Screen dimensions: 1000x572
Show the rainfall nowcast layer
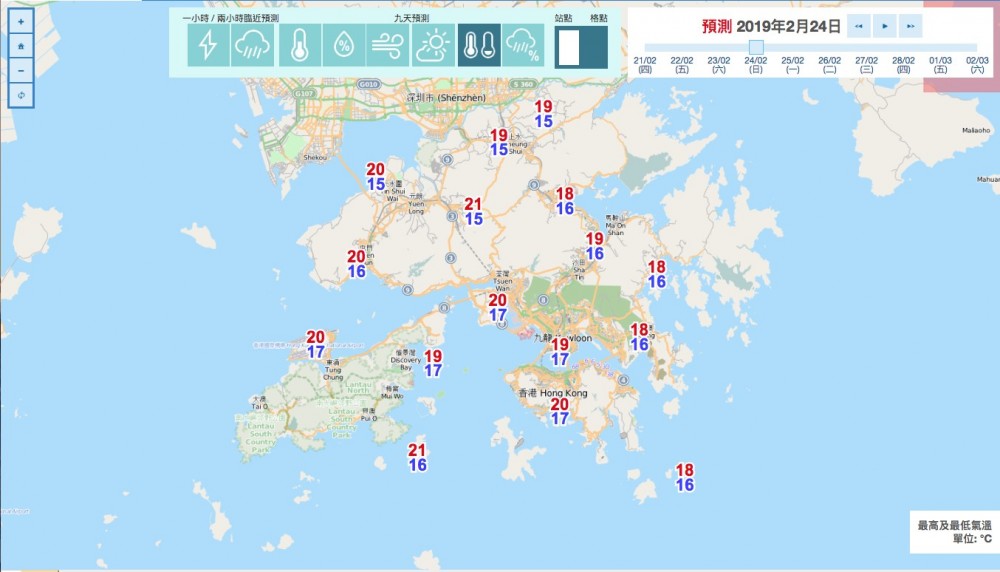click(253, 45)
